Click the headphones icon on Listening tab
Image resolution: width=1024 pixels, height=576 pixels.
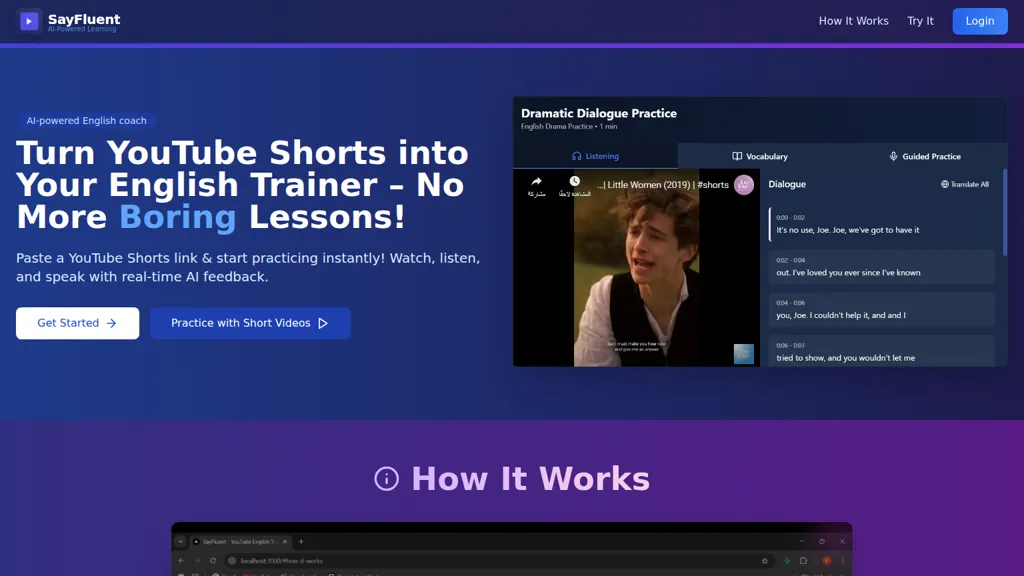coord(576,156)
